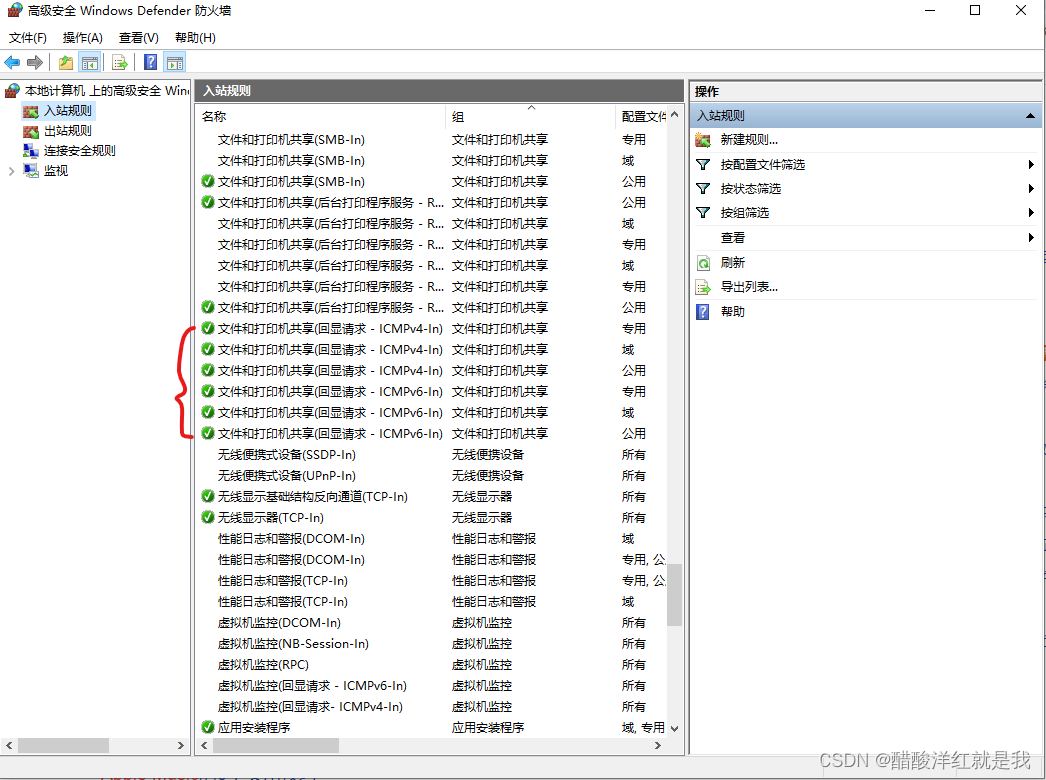The width and height of the screenshot is (1046, 780).
Task: Click the rules list scroll down arrow
Action: [674, 729]
